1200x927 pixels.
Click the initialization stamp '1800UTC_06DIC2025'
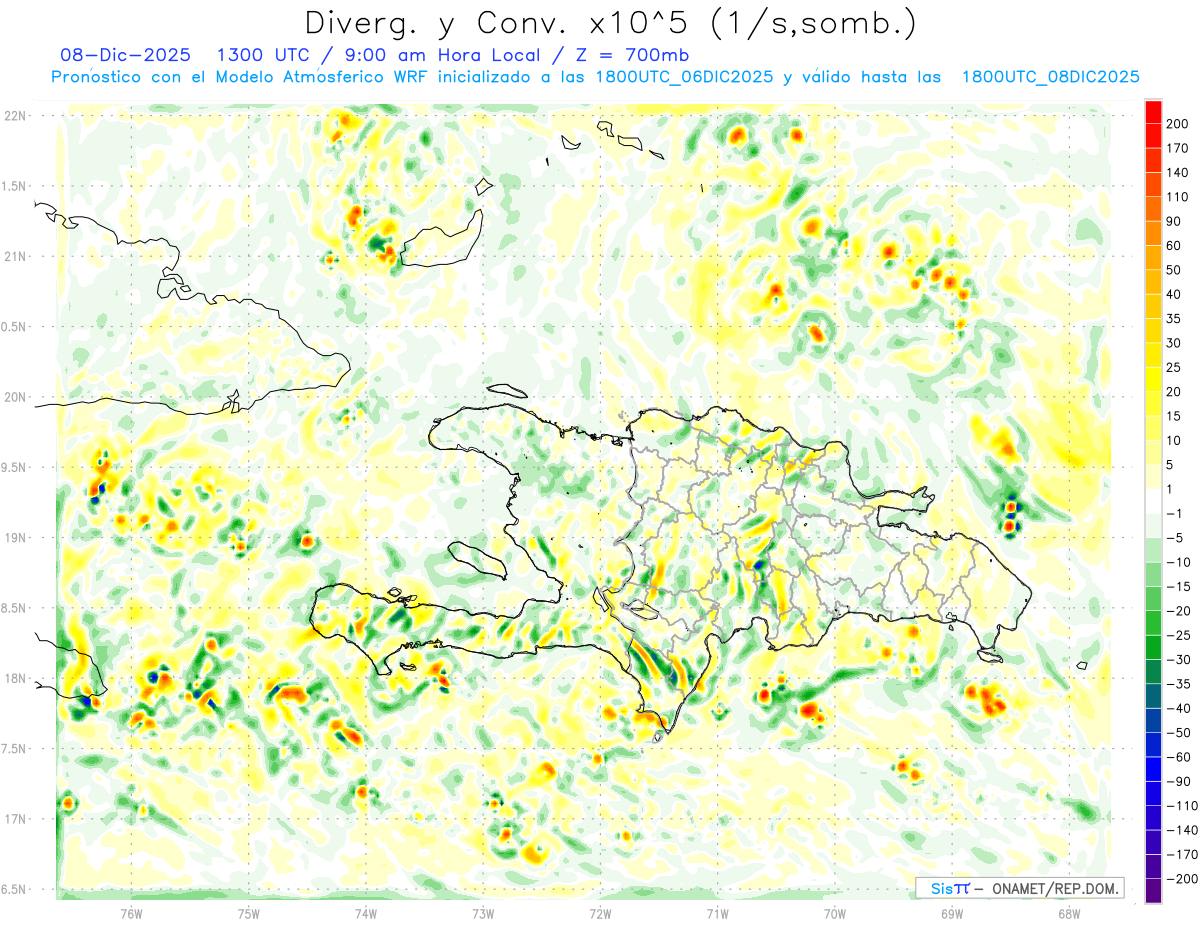(684, 77)
